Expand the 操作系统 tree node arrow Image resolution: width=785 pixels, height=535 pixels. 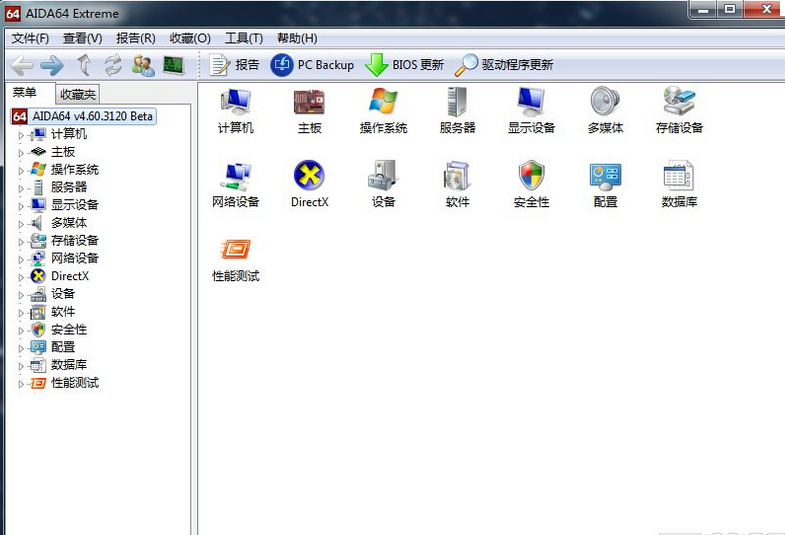(x=21, y=171)
